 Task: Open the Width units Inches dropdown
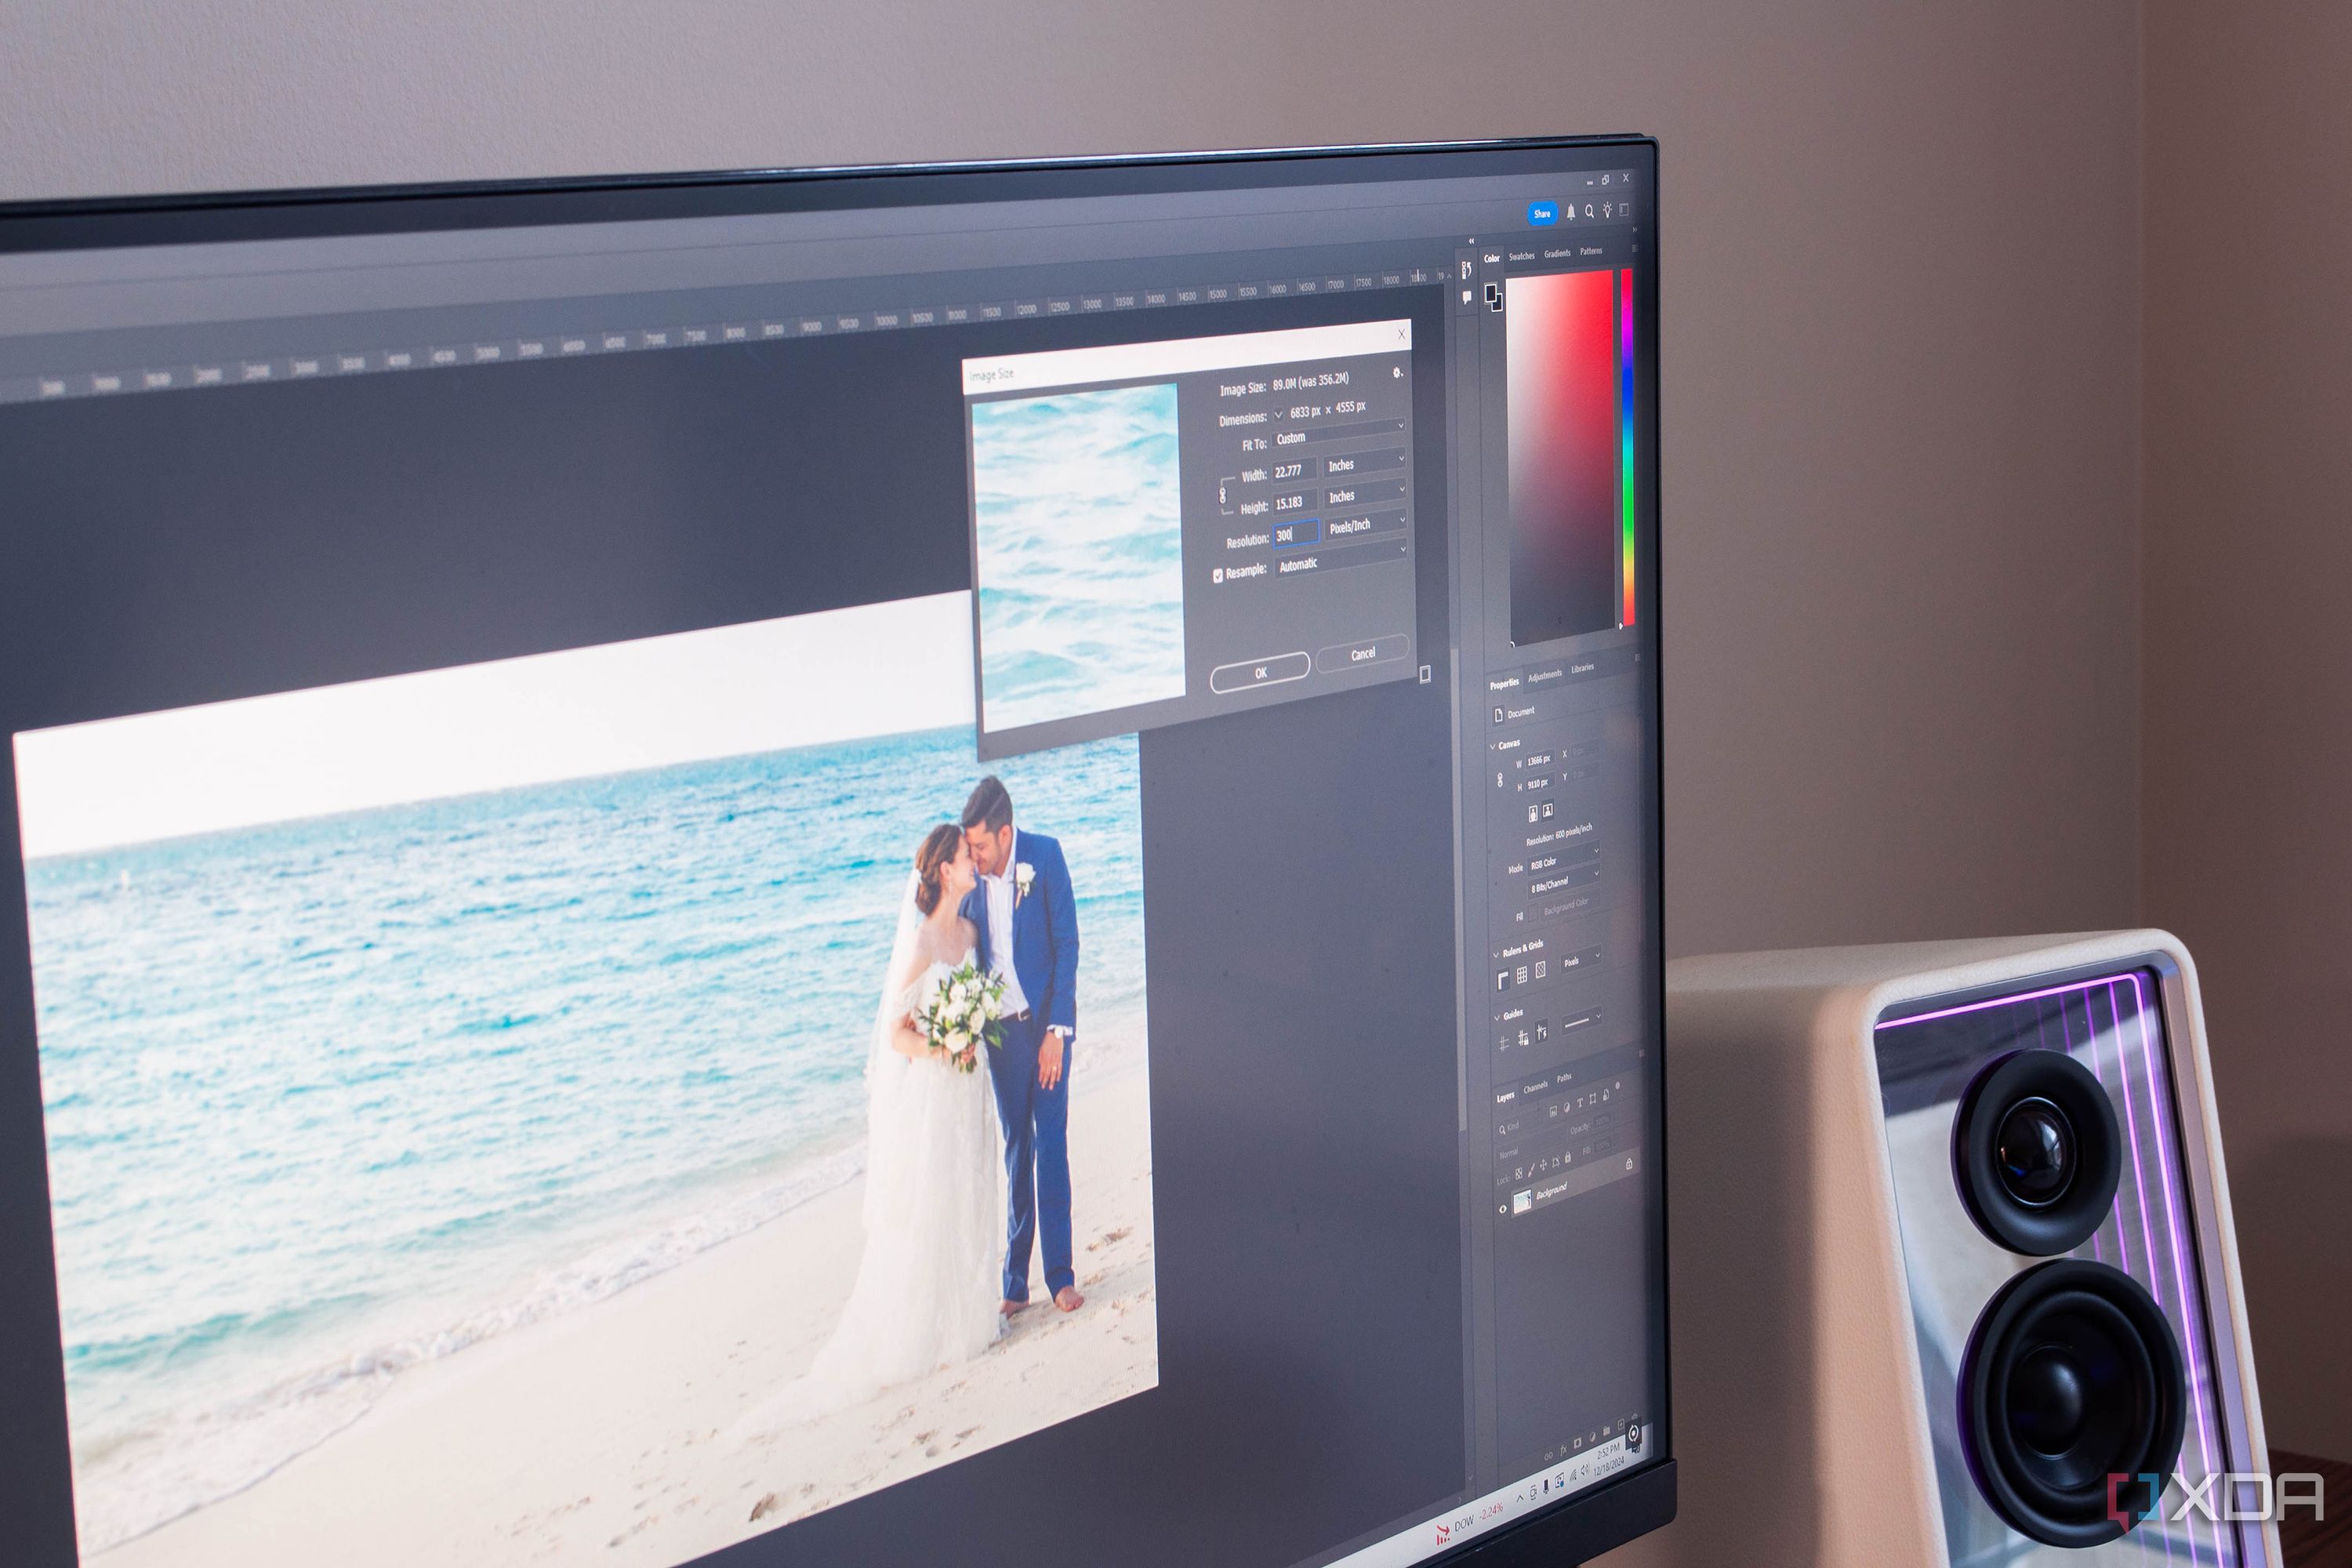(1365, 462)
